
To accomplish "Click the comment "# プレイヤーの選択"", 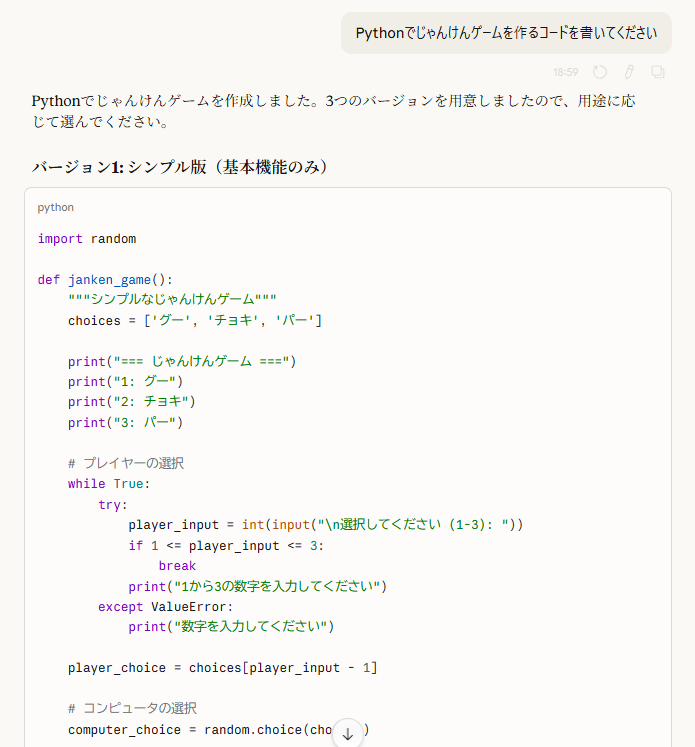I will pos(126,463).
